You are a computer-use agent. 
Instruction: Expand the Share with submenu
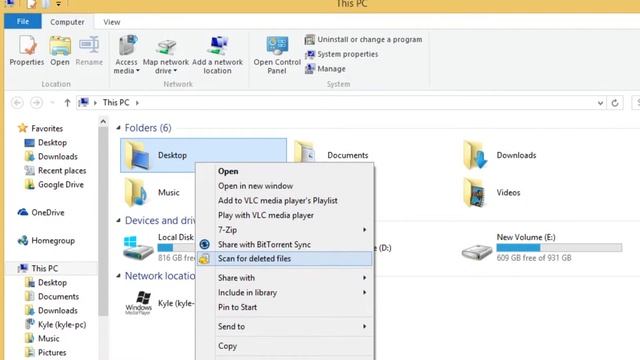(284, 278)
